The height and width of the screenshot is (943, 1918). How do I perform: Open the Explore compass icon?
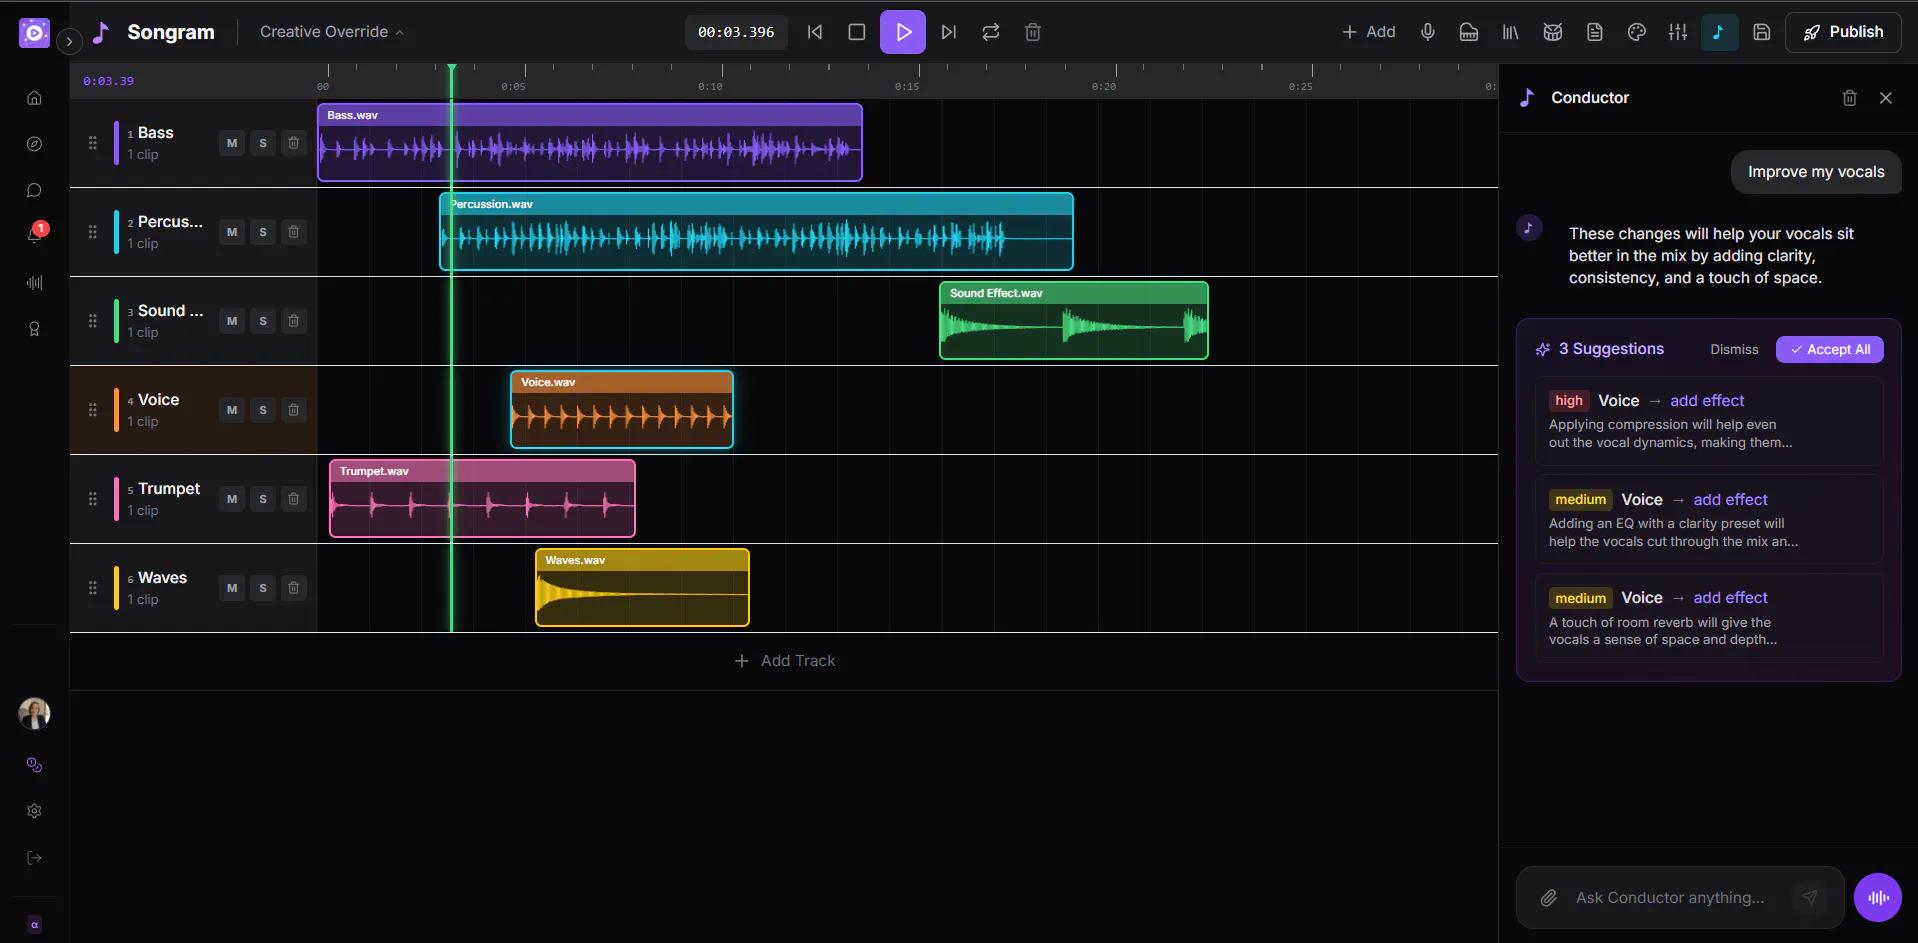(34, 144)
